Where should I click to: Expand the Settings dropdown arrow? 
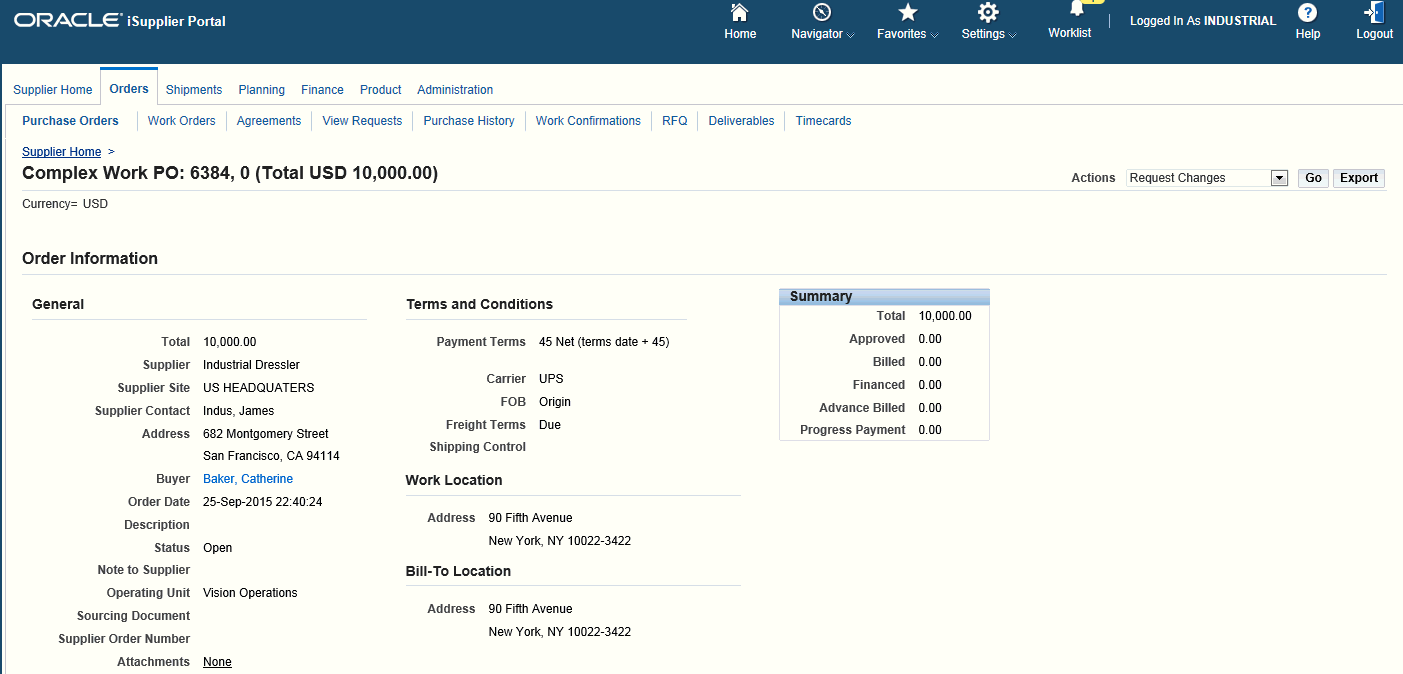coord(1012,35)
